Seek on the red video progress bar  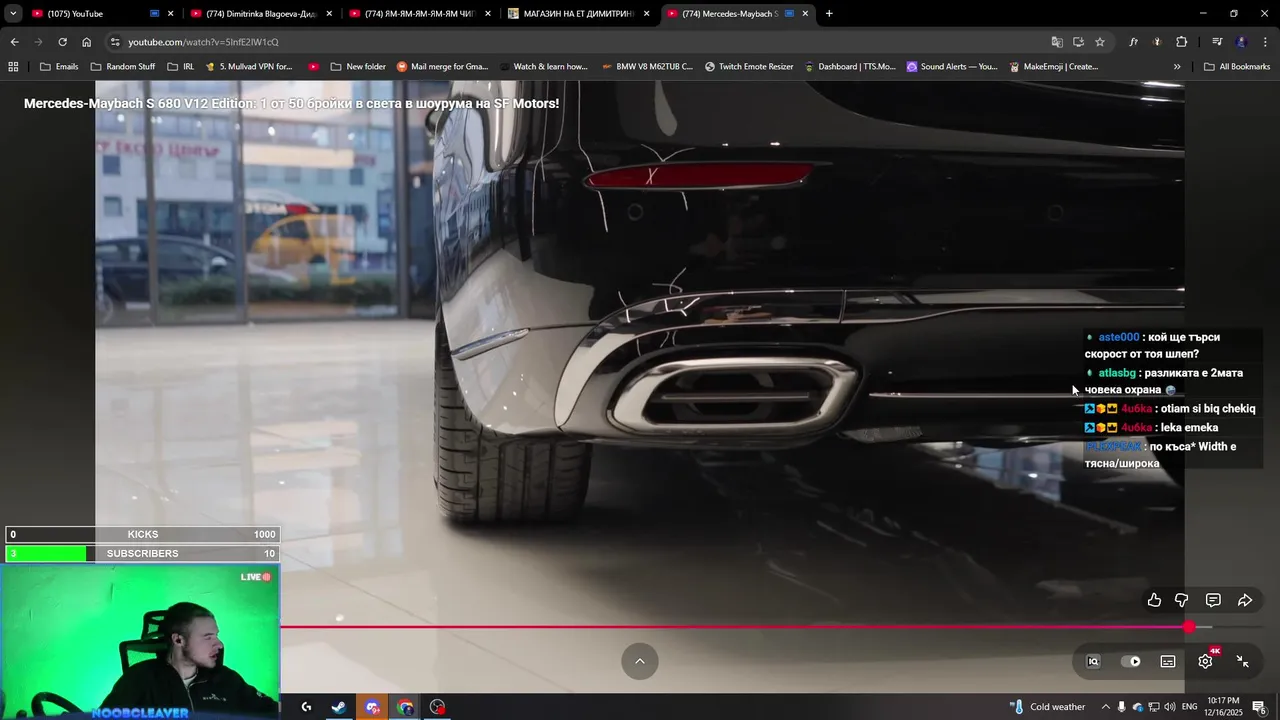[734, 627]
